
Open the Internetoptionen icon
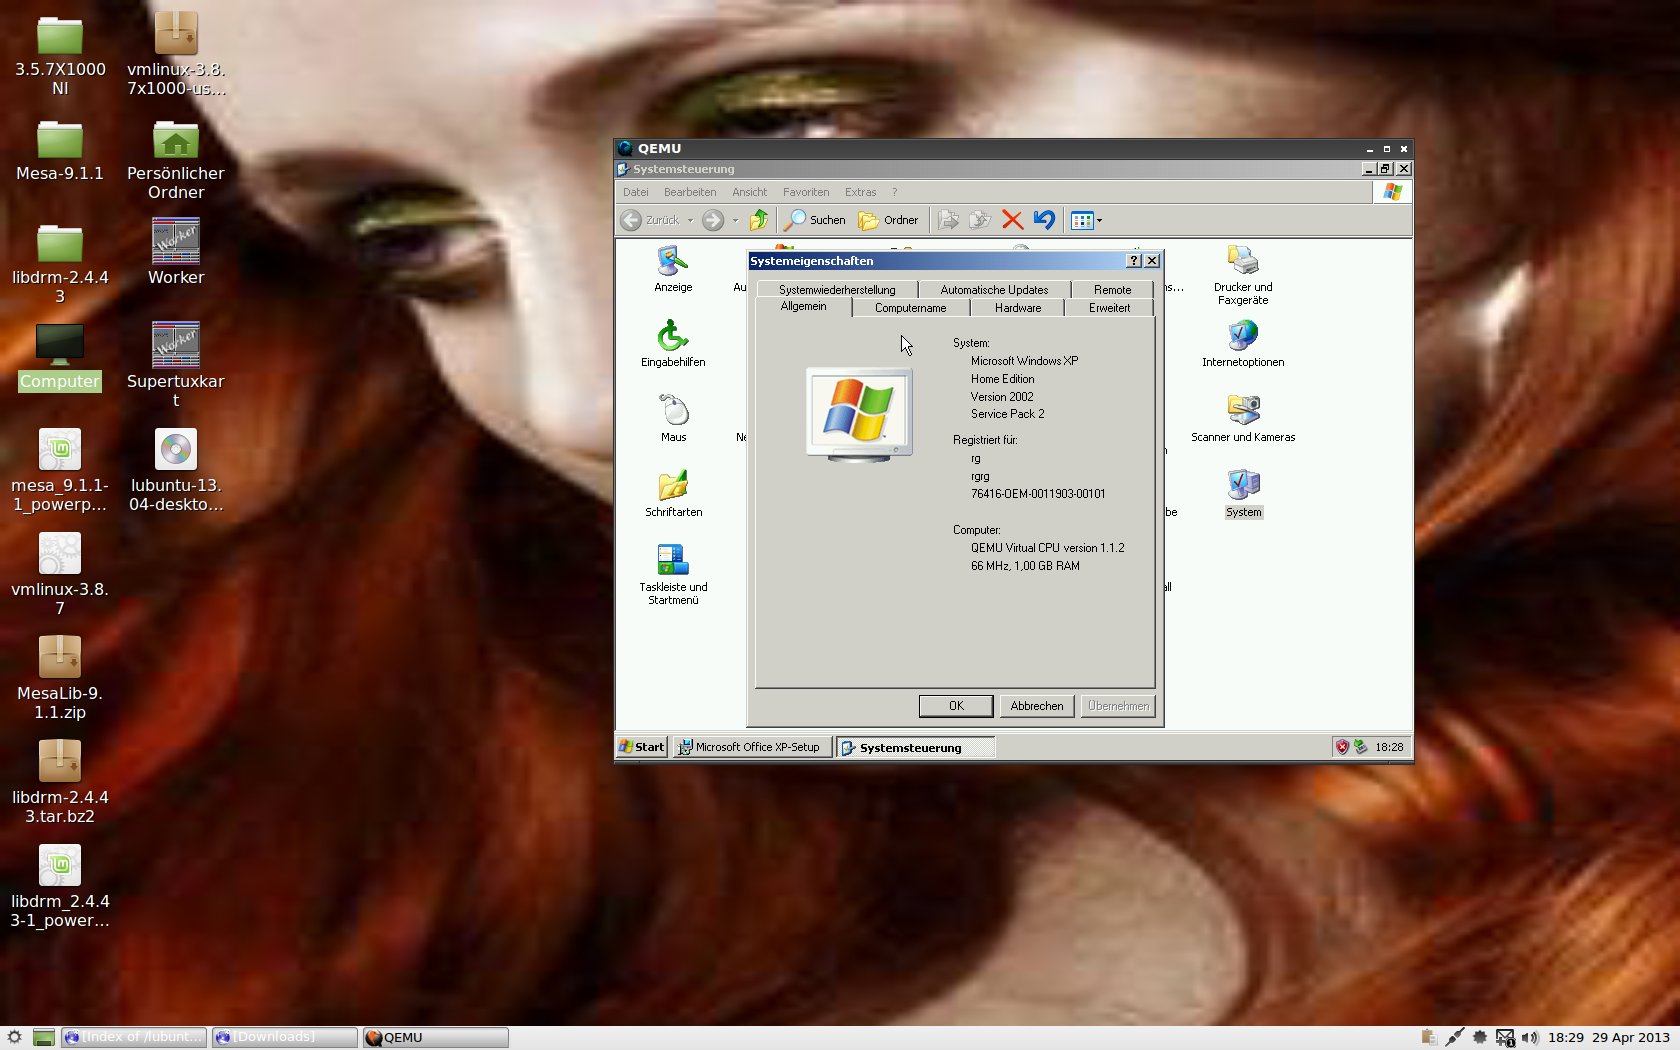coord(1243,337)
